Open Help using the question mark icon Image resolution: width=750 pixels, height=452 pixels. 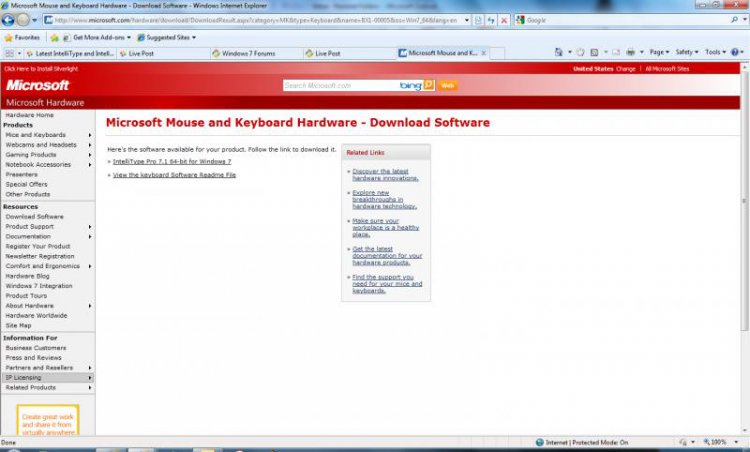coord(735,52)
